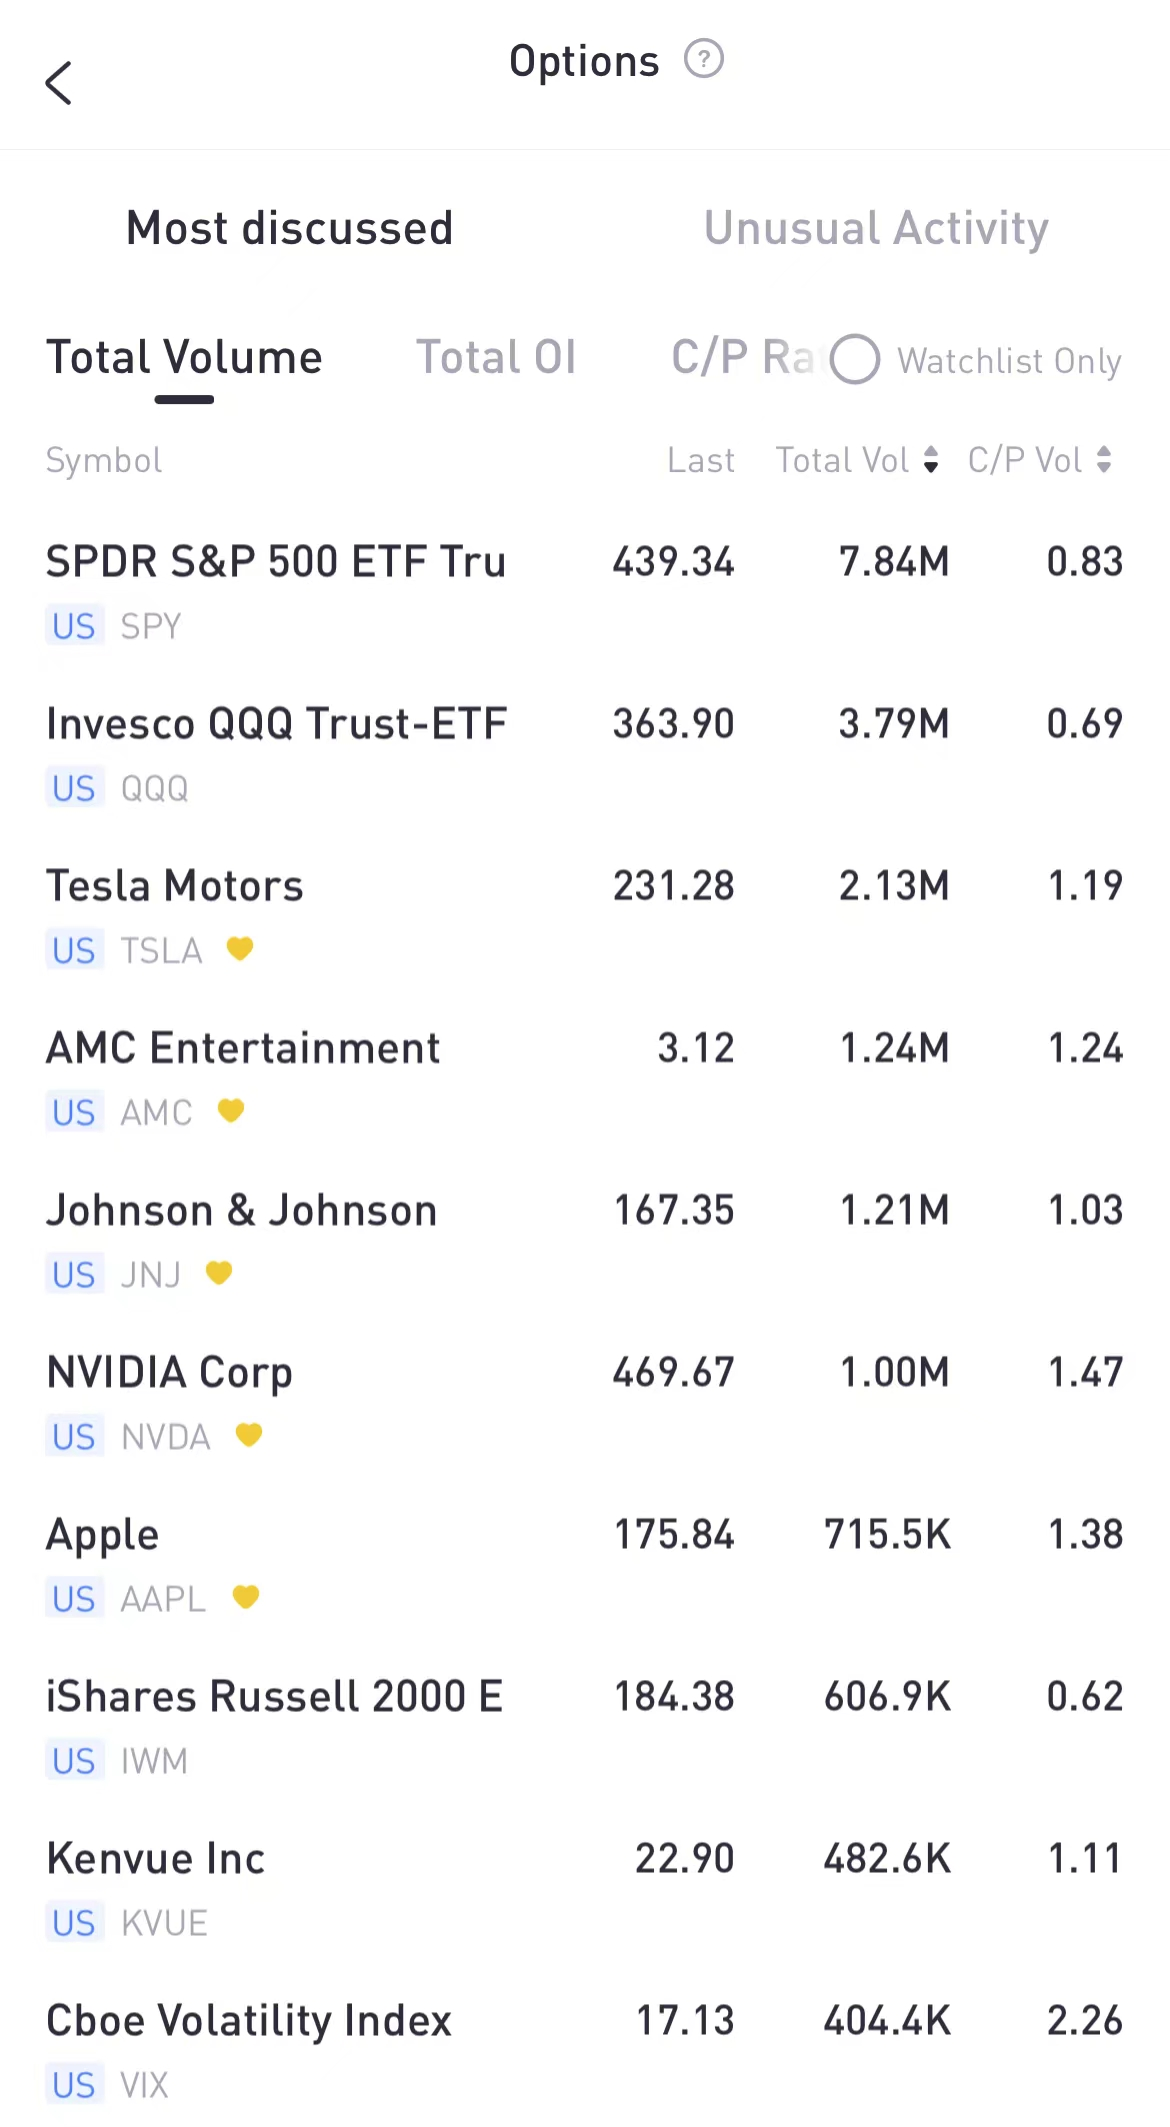Viewport: 1170px width, 2127px height.
Task: Tap the yellow heart beside NVDA
Action: (249, 1435)
